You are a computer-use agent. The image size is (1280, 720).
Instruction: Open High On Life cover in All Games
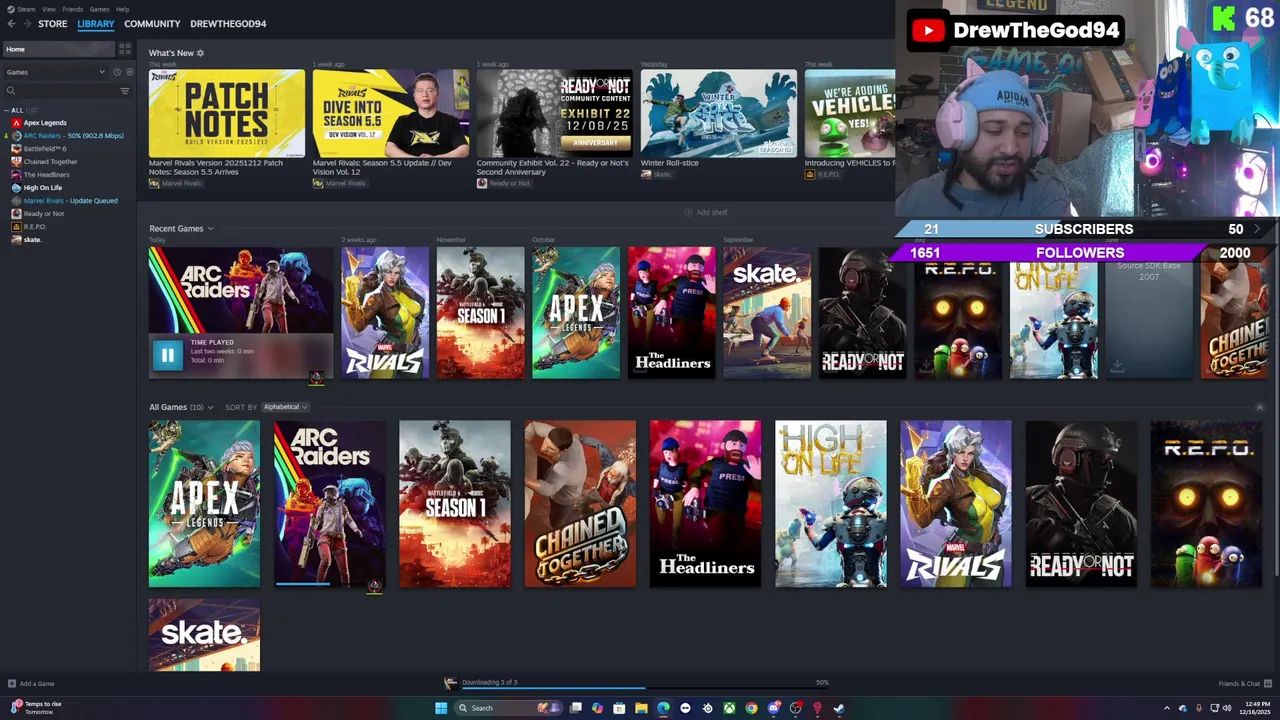click(x=830, y=504)
